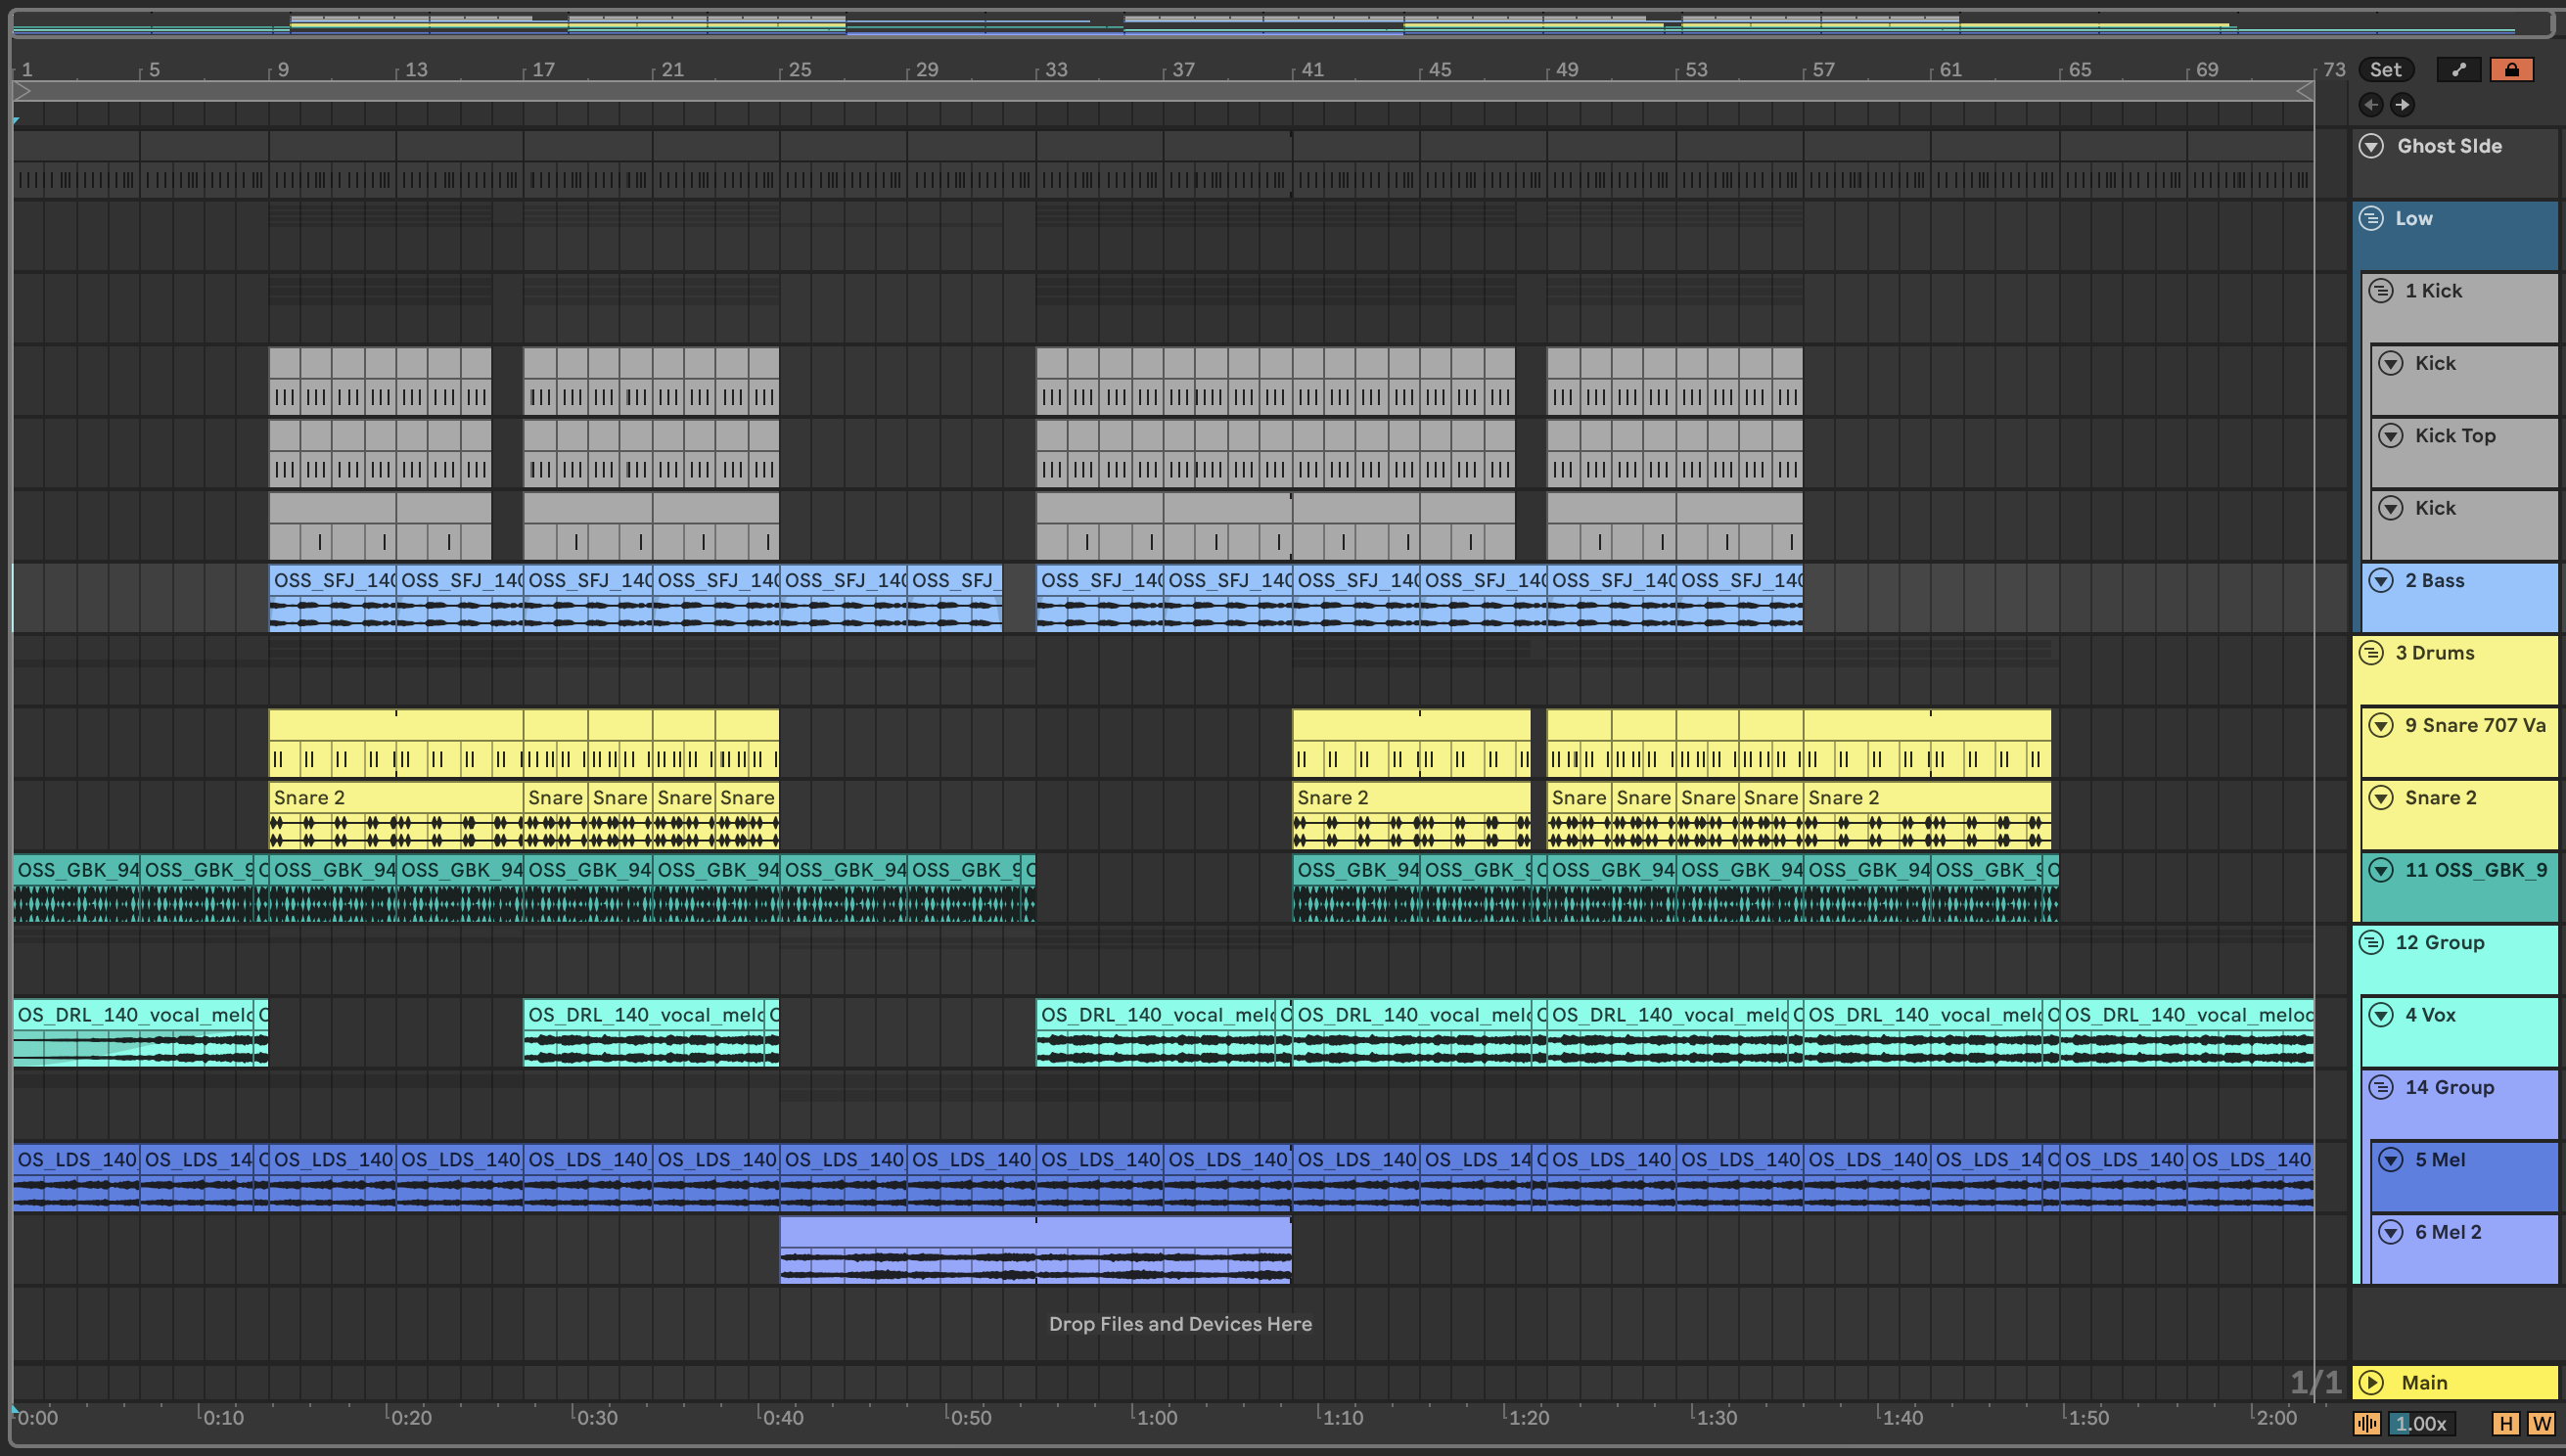Click bar 9 on the beat ruler
This screenshot has width=2566, height=1456.
283,69
